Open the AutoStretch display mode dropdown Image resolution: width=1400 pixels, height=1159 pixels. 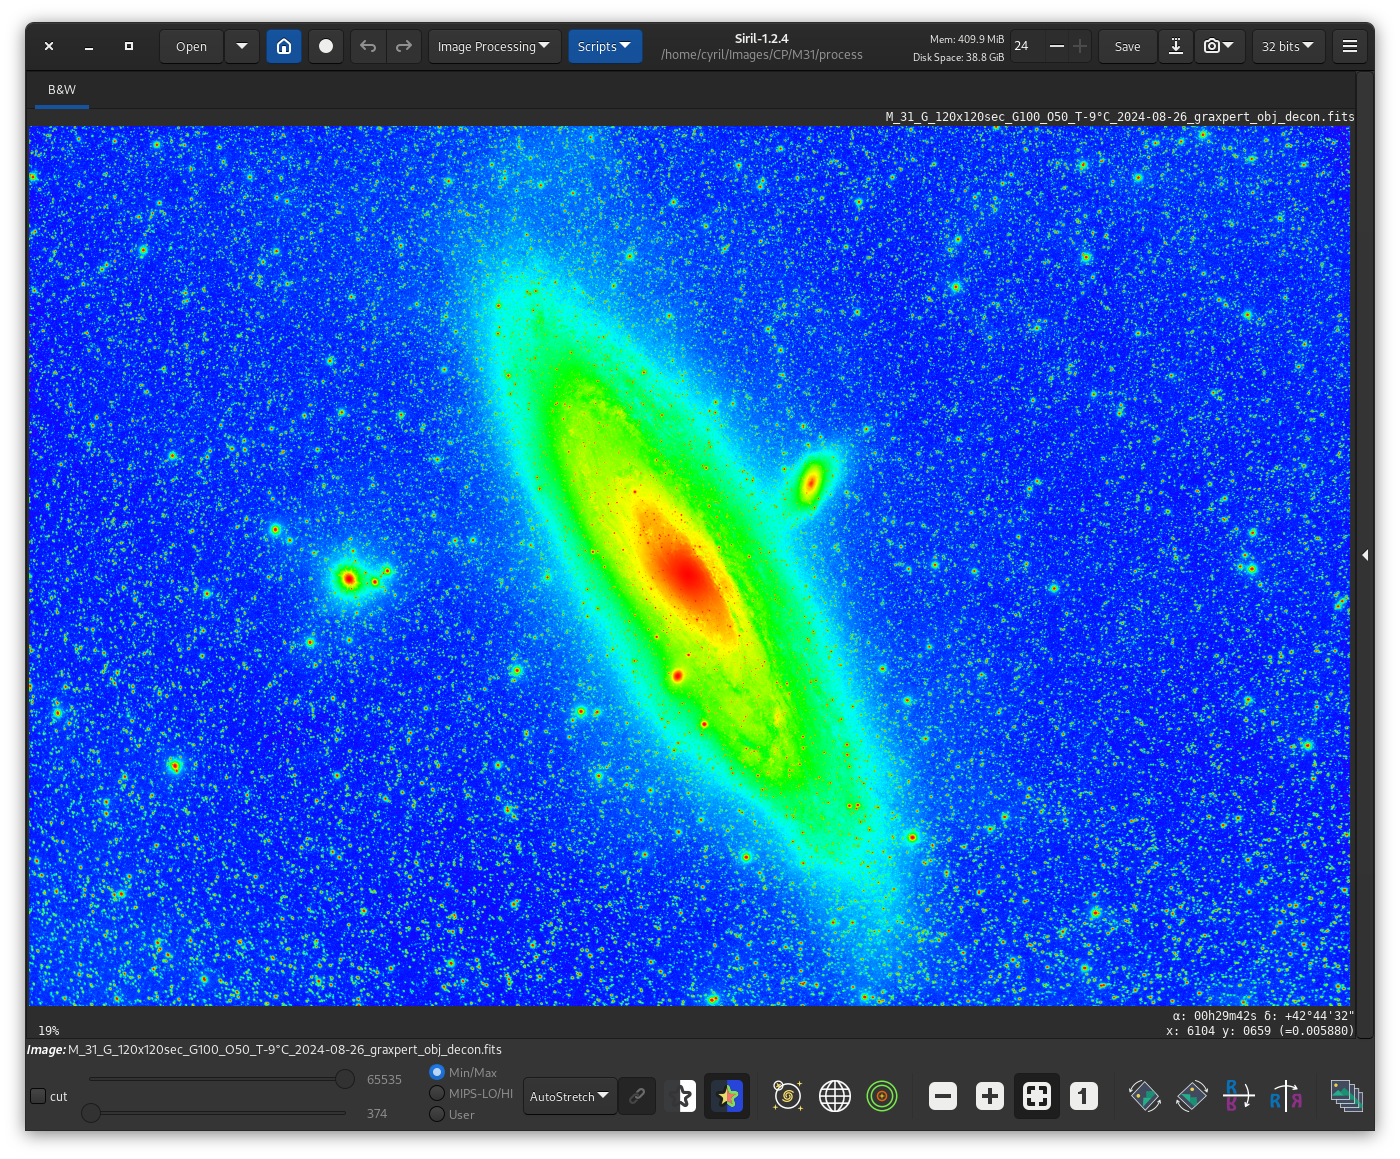(x=569, y=1097)
